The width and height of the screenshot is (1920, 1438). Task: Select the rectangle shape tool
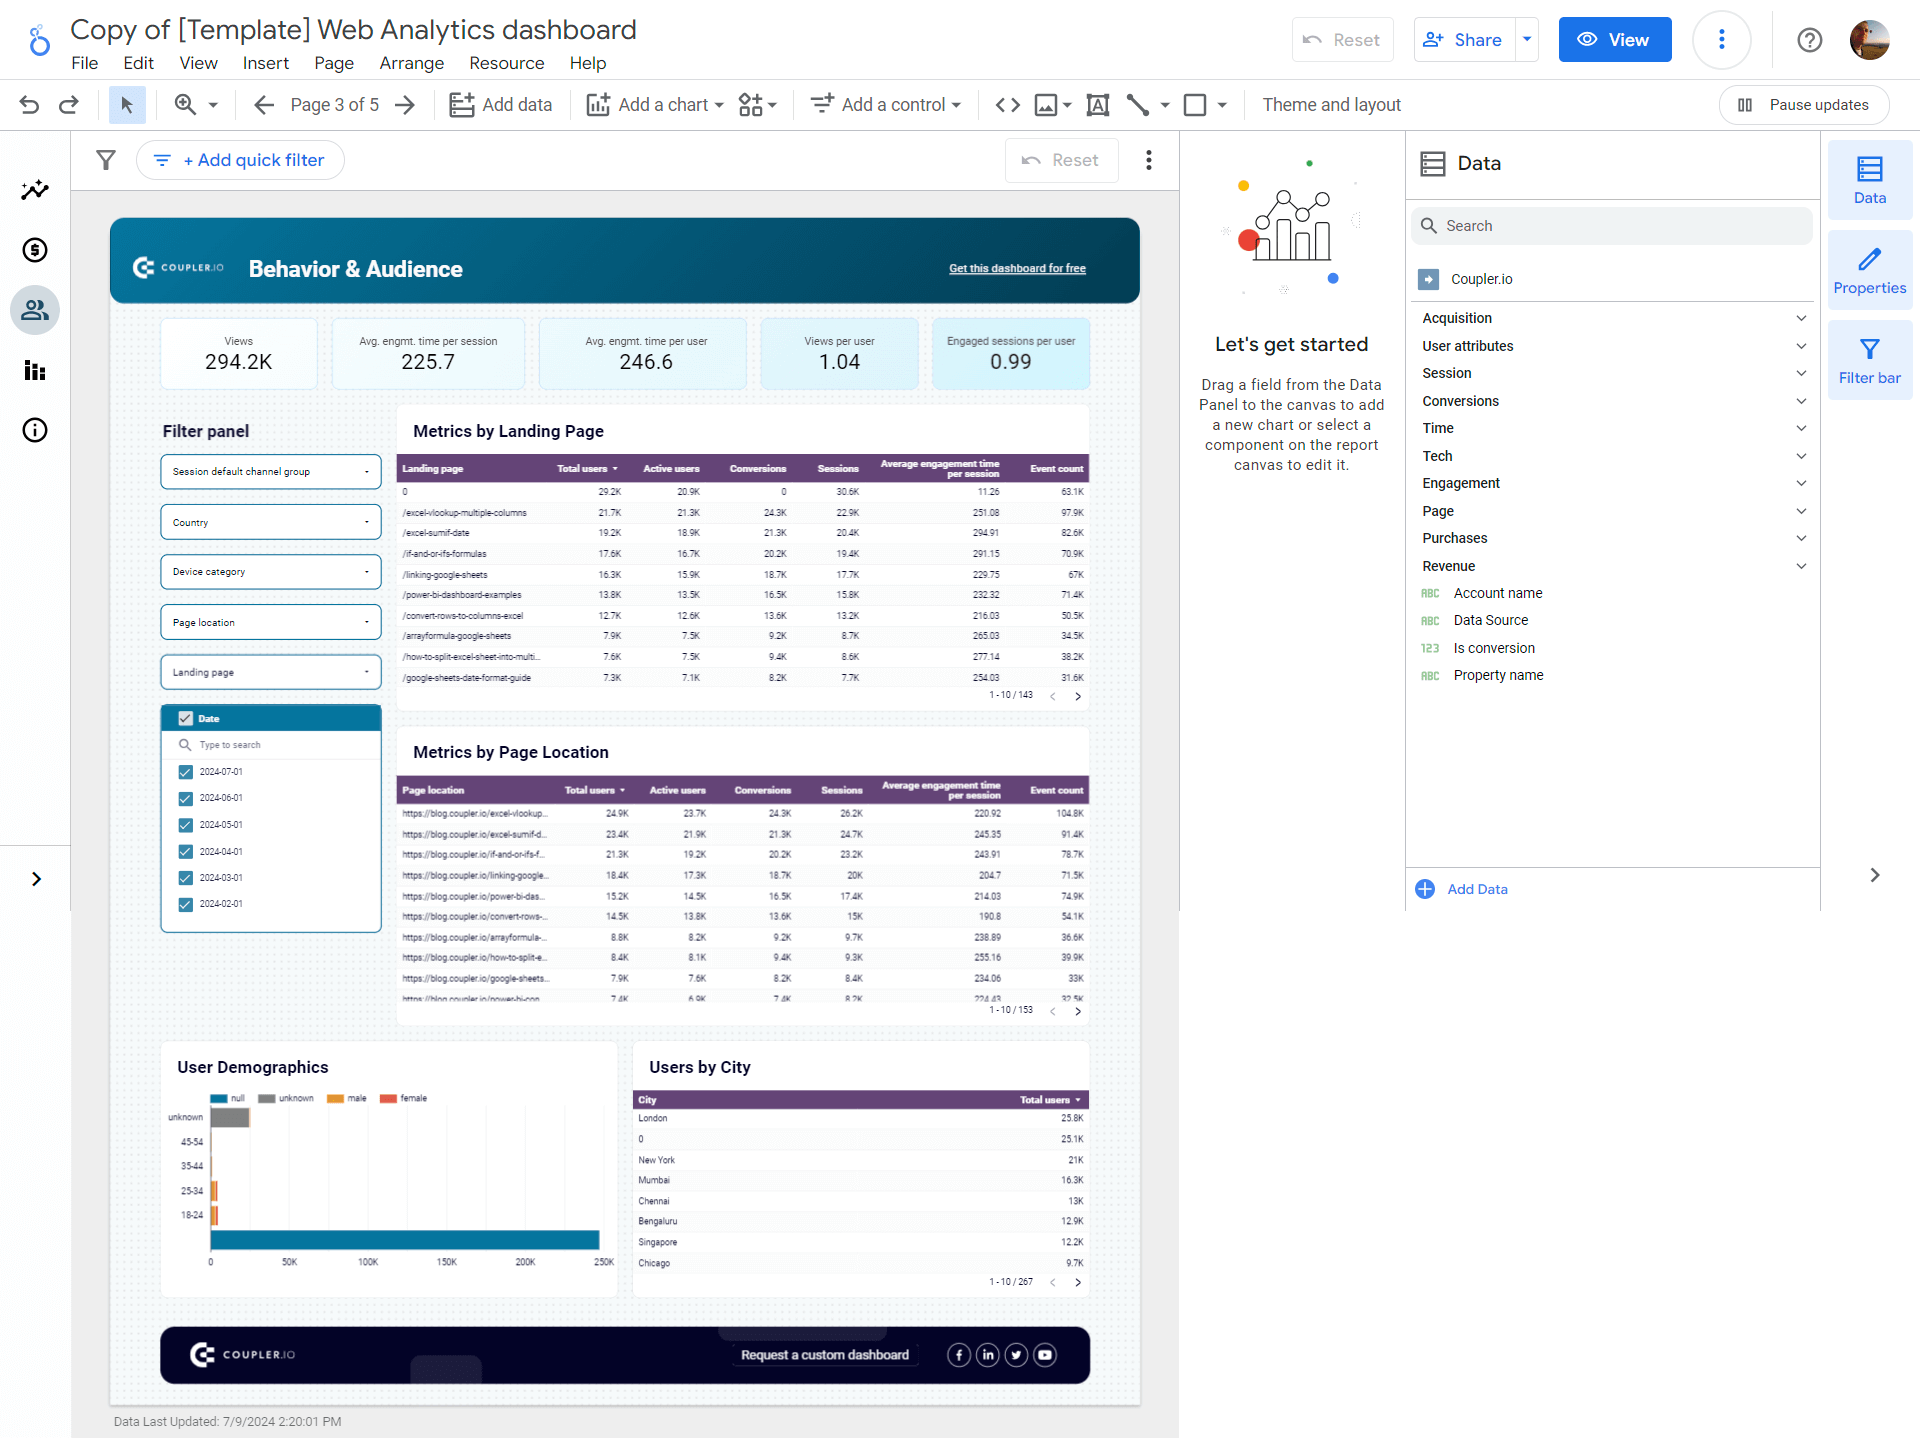tap(1195, 105)
